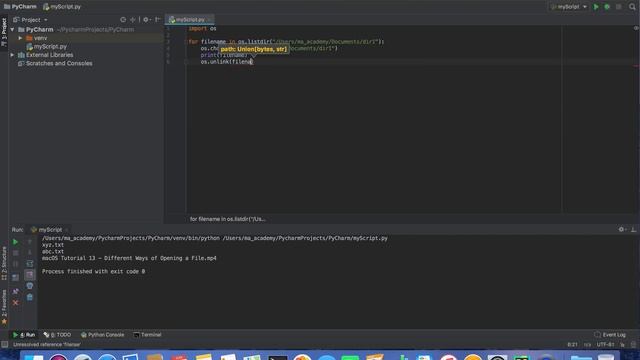This screenshot has width=640, height=360.
Task: Open the Run tool window bottom tab
Action: coord(24,335)
